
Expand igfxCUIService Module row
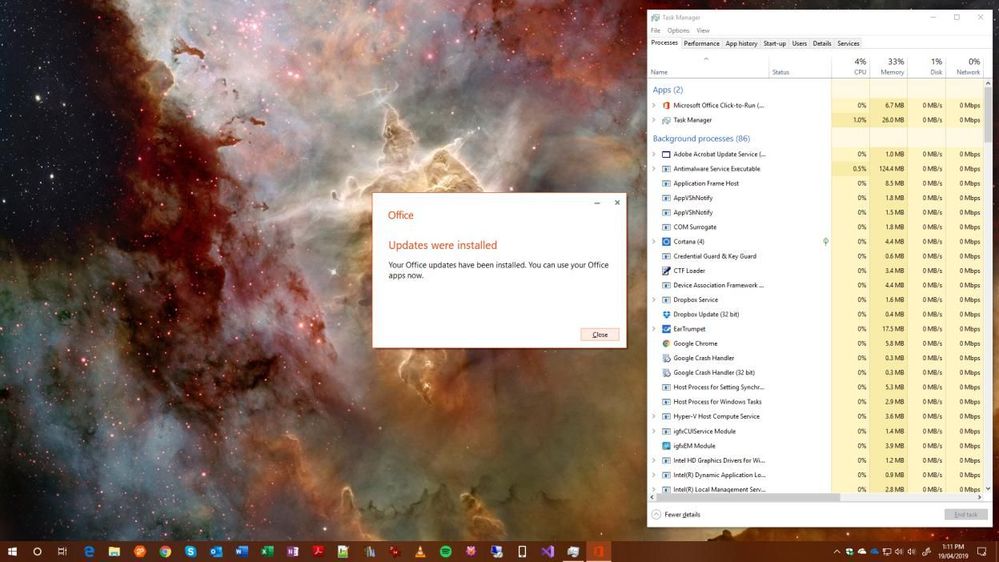(x=654, y=431)
